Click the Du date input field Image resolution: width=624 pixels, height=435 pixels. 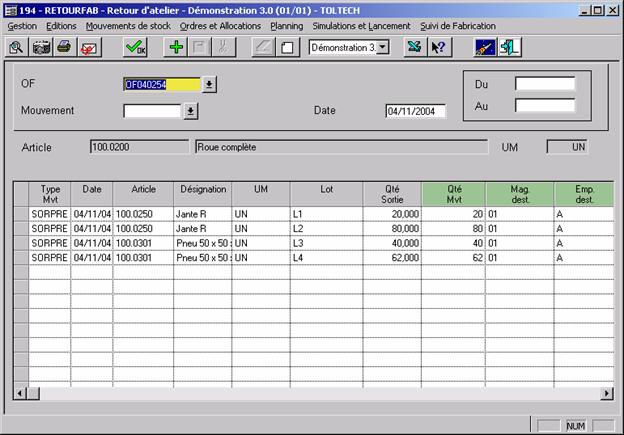pyautogui.click(x=545, y=84)
